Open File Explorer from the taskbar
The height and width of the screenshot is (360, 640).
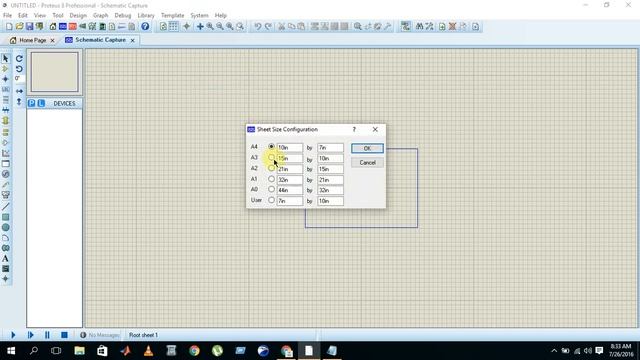point(79,351)
